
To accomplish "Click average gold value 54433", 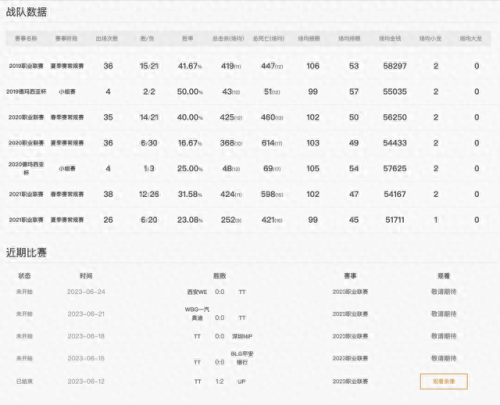I will (x=395, y=143).
